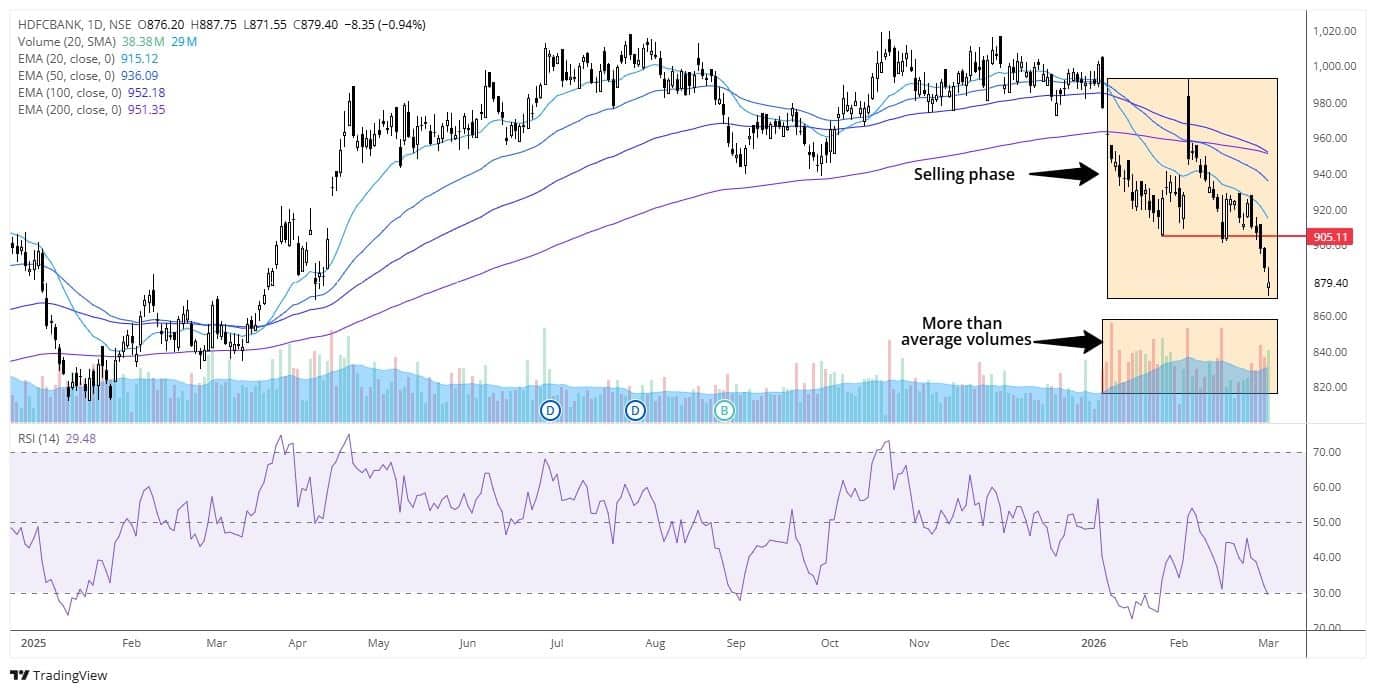
Task: Click the 820.00 price axis value
Action: 1331,387
